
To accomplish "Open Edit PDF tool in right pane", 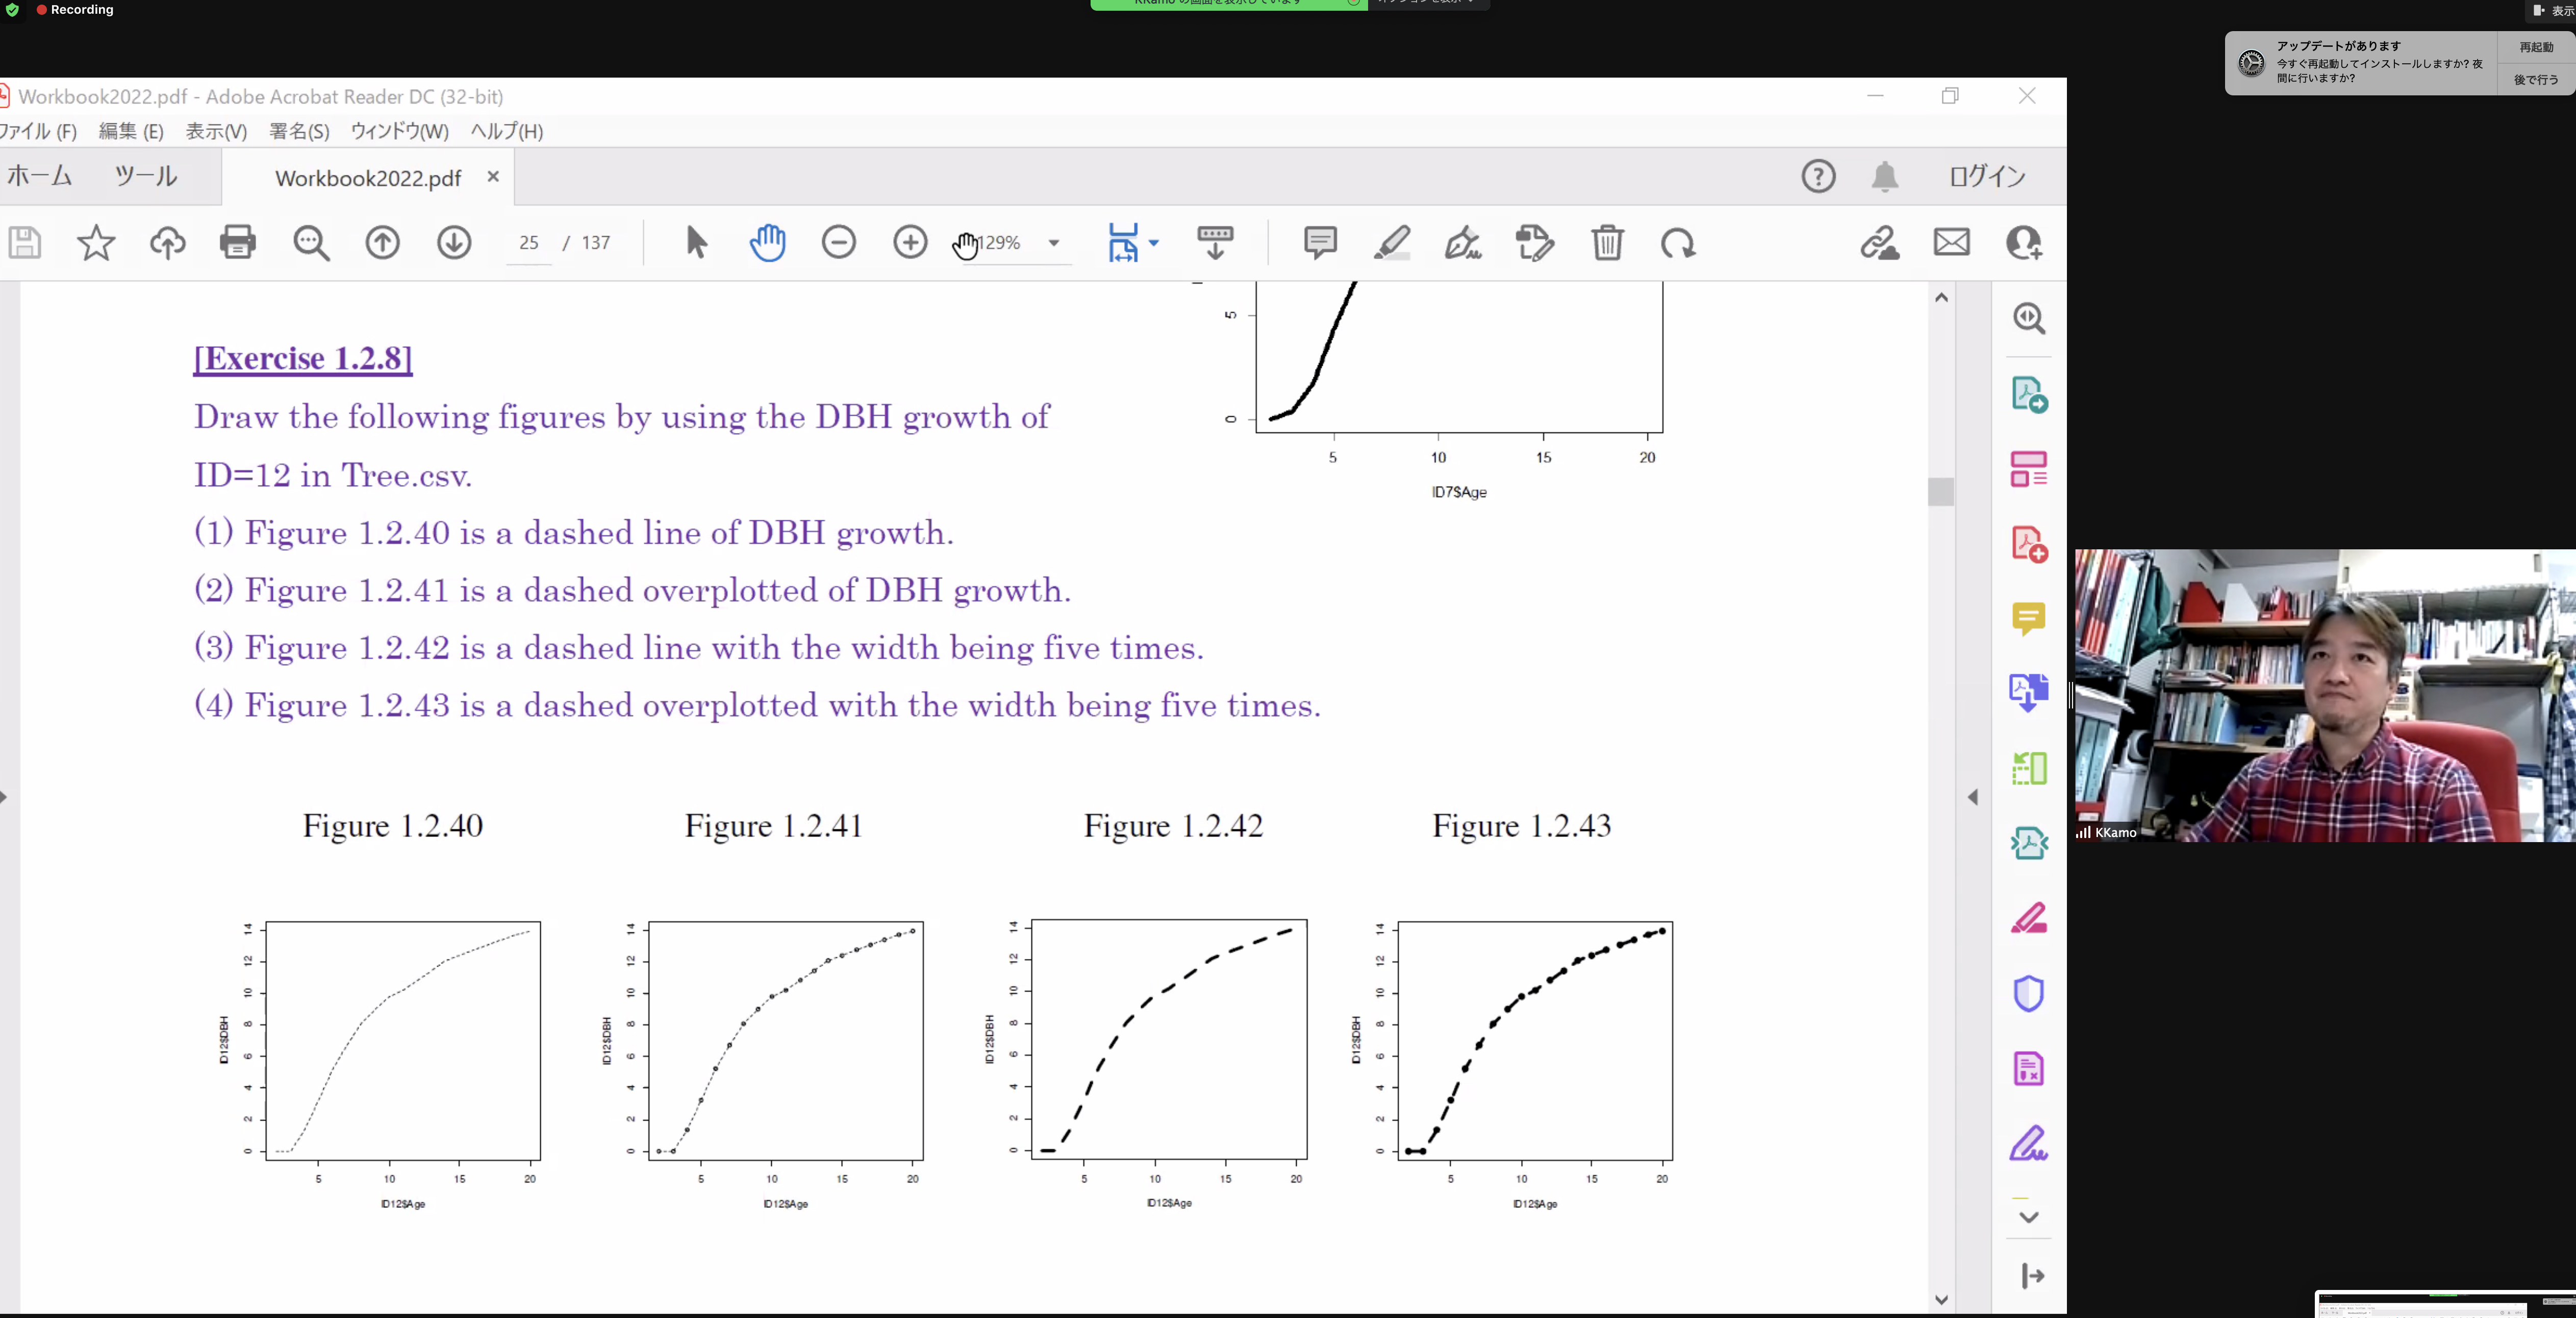I will (2029, 469).
